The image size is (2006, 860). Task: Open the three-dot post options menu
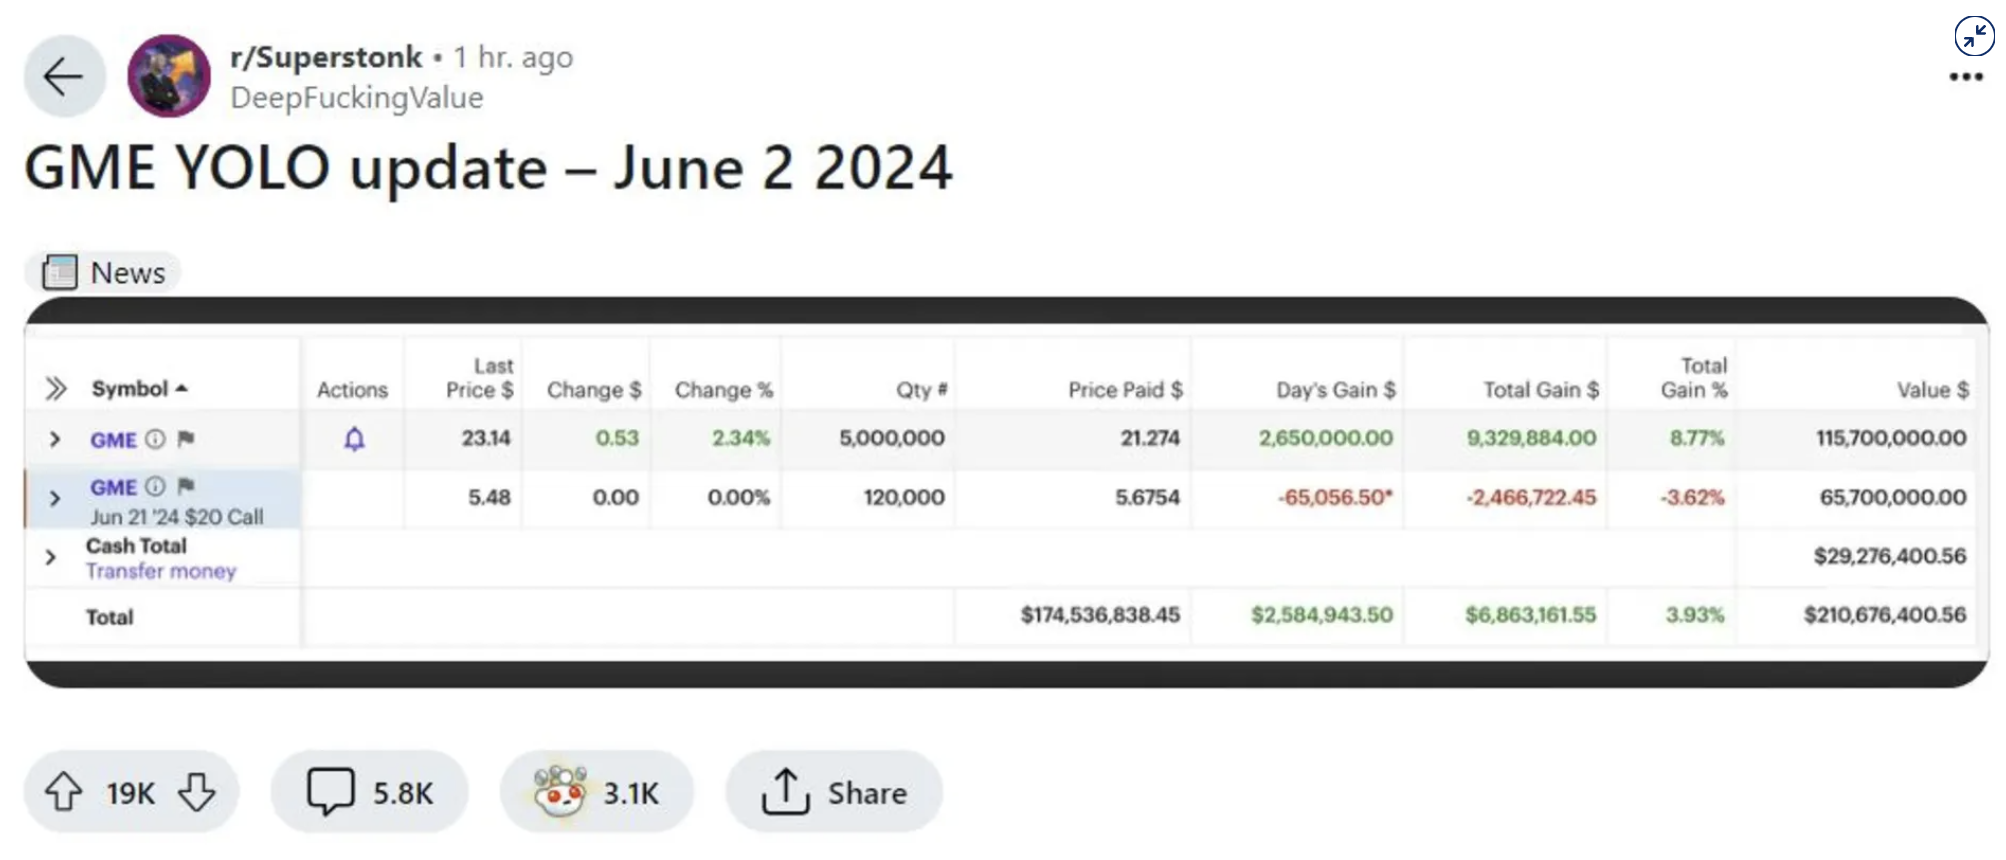click(x=1966, y=77)
